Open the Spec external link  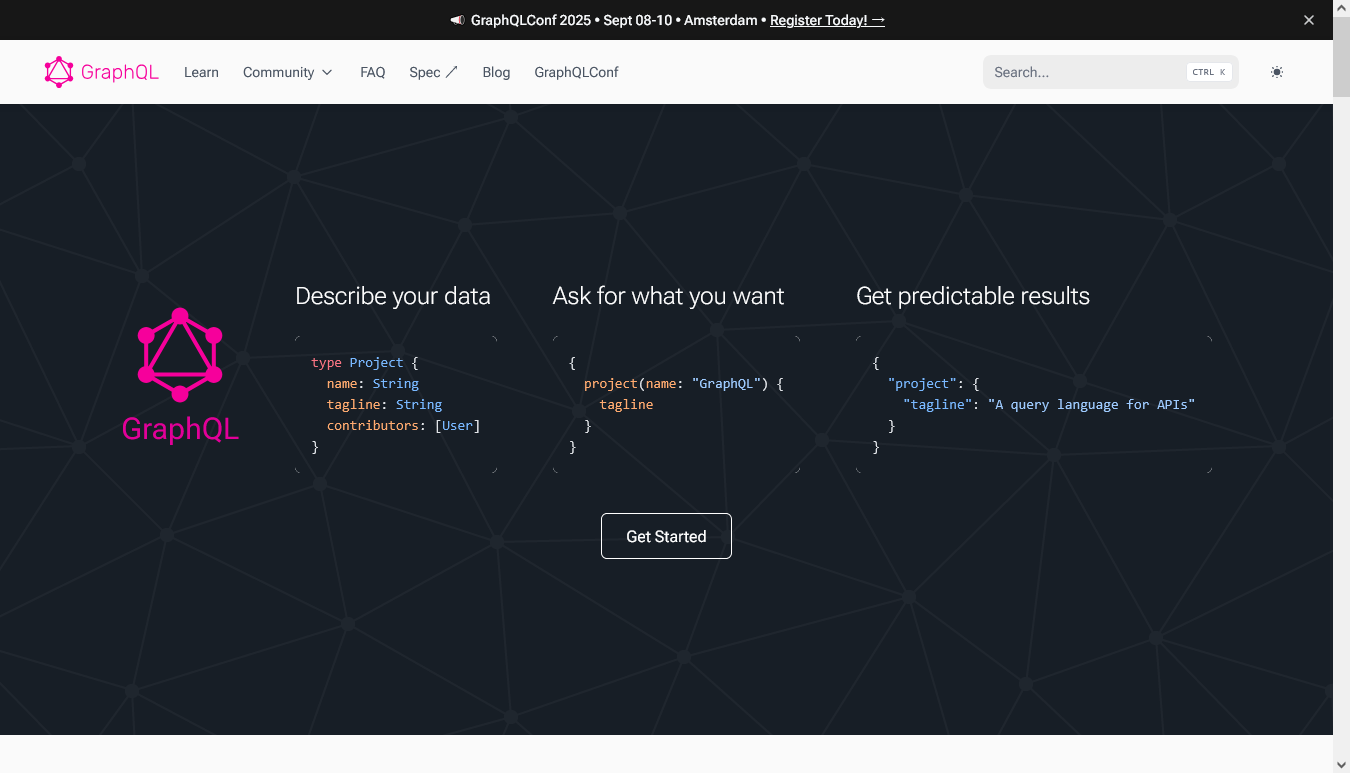point(433,72)
